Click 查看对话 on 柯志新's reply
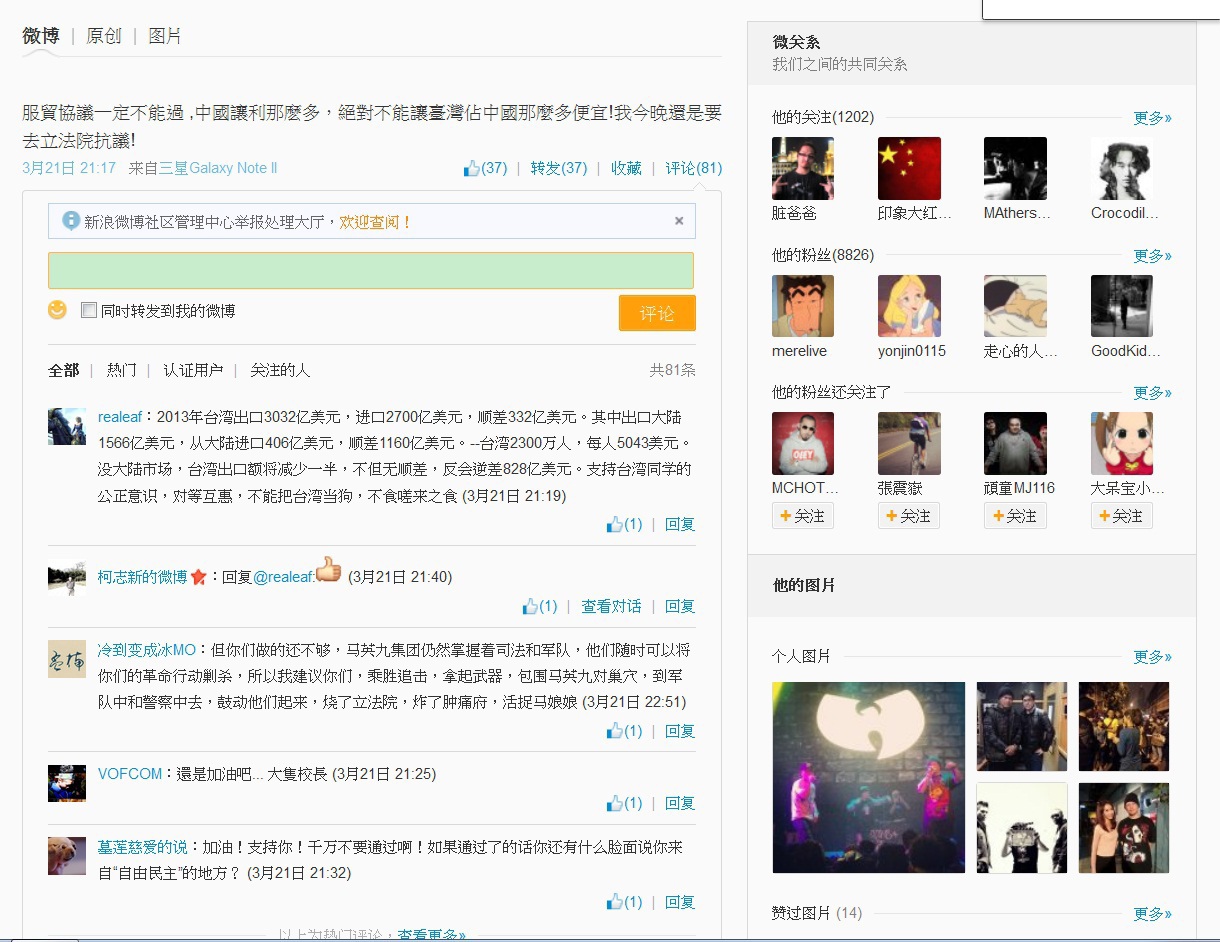Viewport: 1220px width, 942px height. pos(611,606)
